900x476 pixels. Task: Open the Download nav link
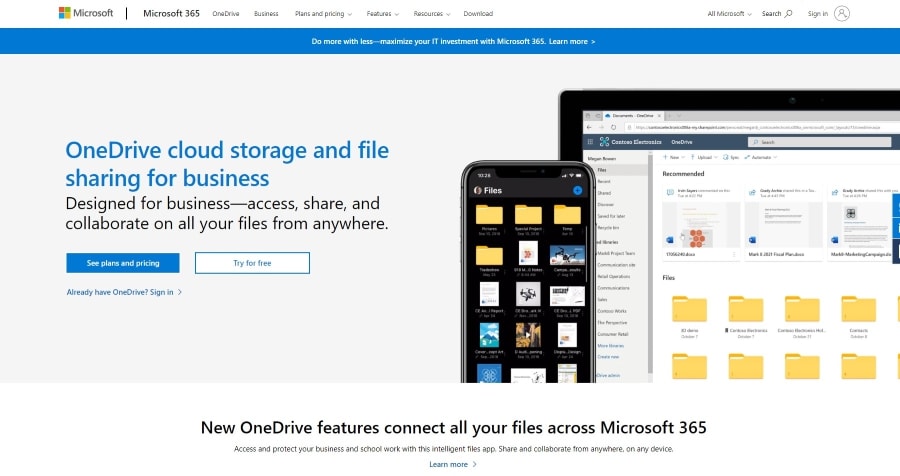pos(478,13)
